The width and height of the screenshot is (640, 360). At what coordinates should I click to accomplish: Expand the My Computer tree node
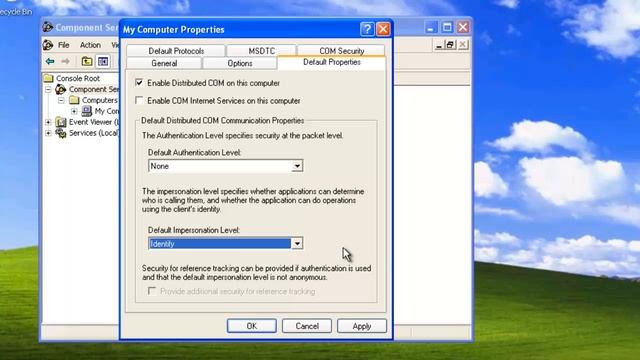point(74,111)
